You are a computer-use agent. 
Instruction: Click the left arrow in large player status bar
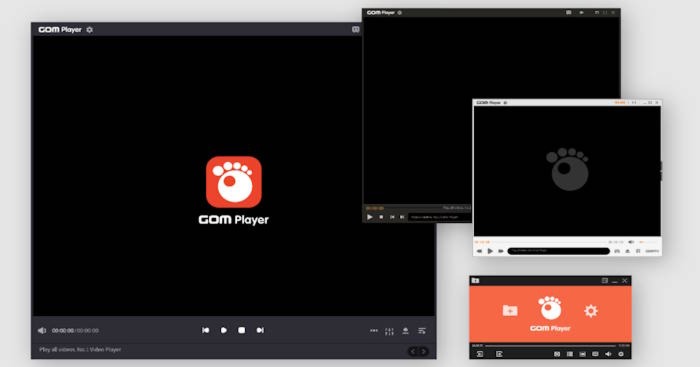[x=413, y=351]
